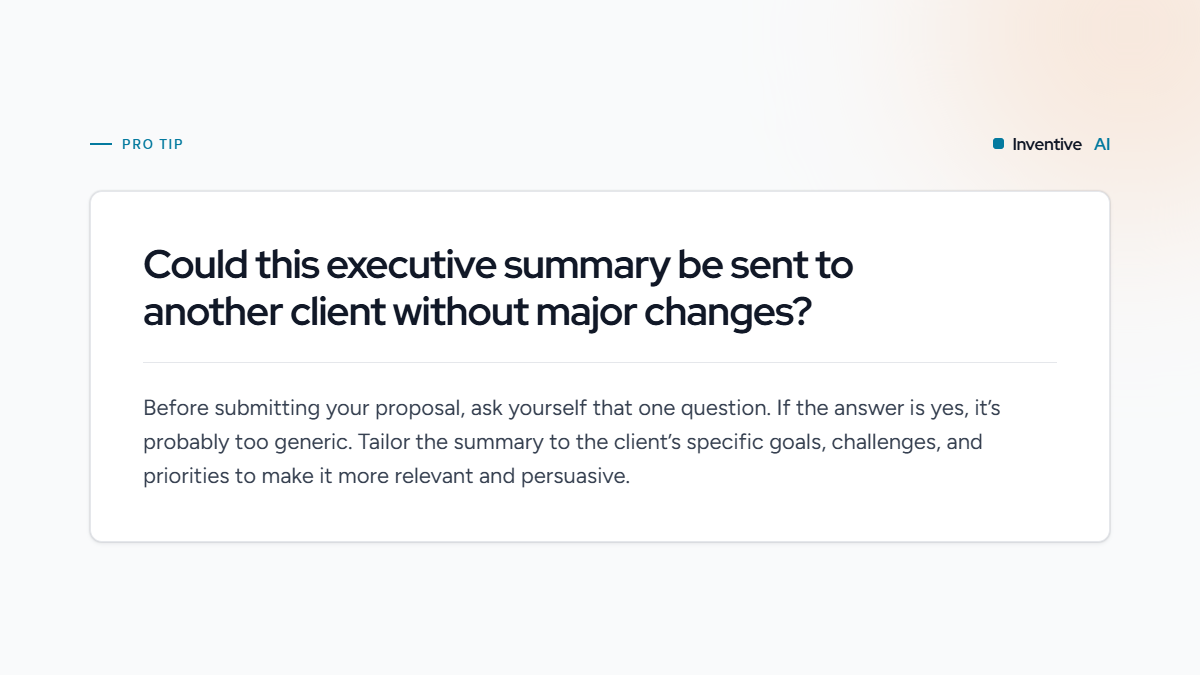Click the PRO TIP label
Image resolution: width=1200 pixels, height=675 pixels.
(153, 144)
